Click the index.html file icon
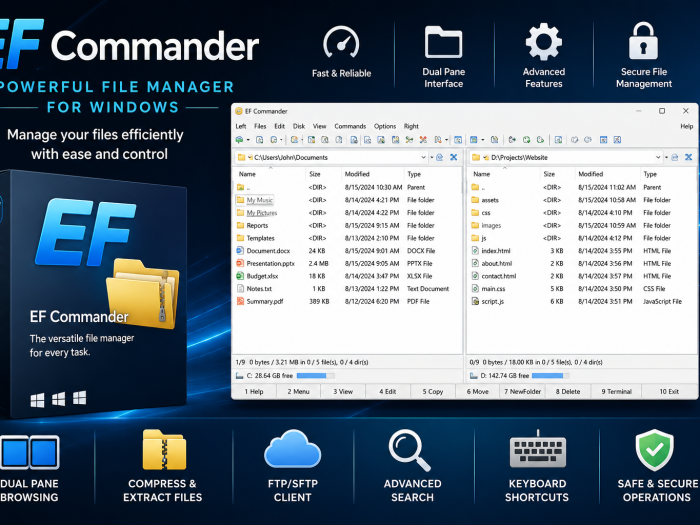The height and width of the screenshot is (525, 700). 475,250
